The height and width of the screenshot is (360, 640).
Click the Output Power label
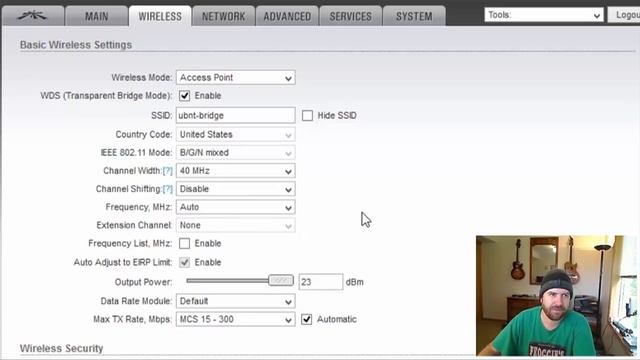pos(143,282)
